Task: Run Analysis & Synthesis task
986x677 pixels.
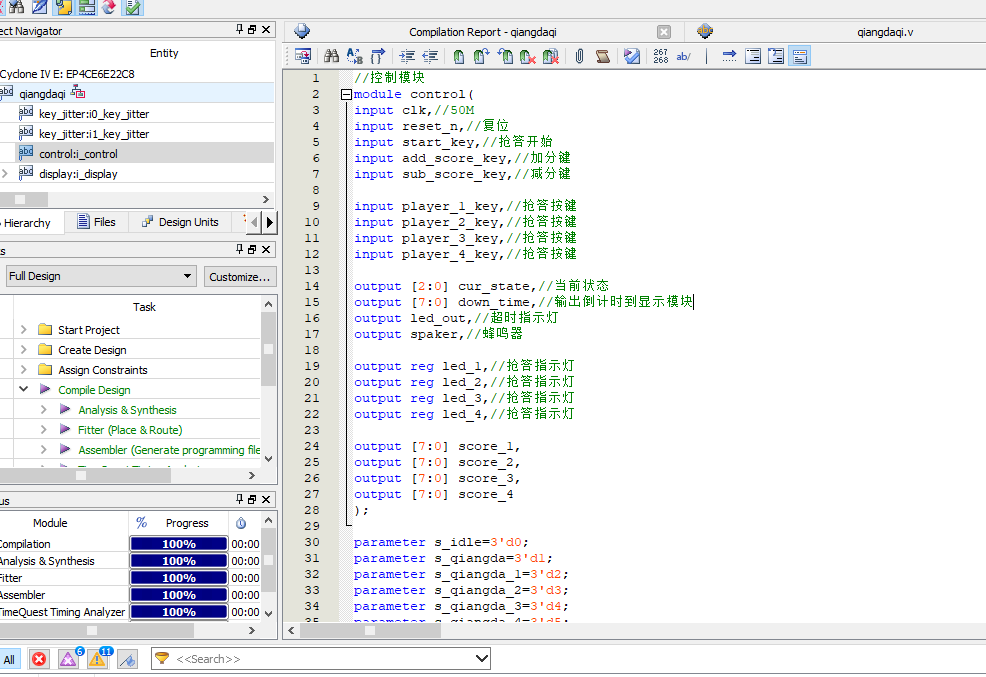Action: coord(127,410)
